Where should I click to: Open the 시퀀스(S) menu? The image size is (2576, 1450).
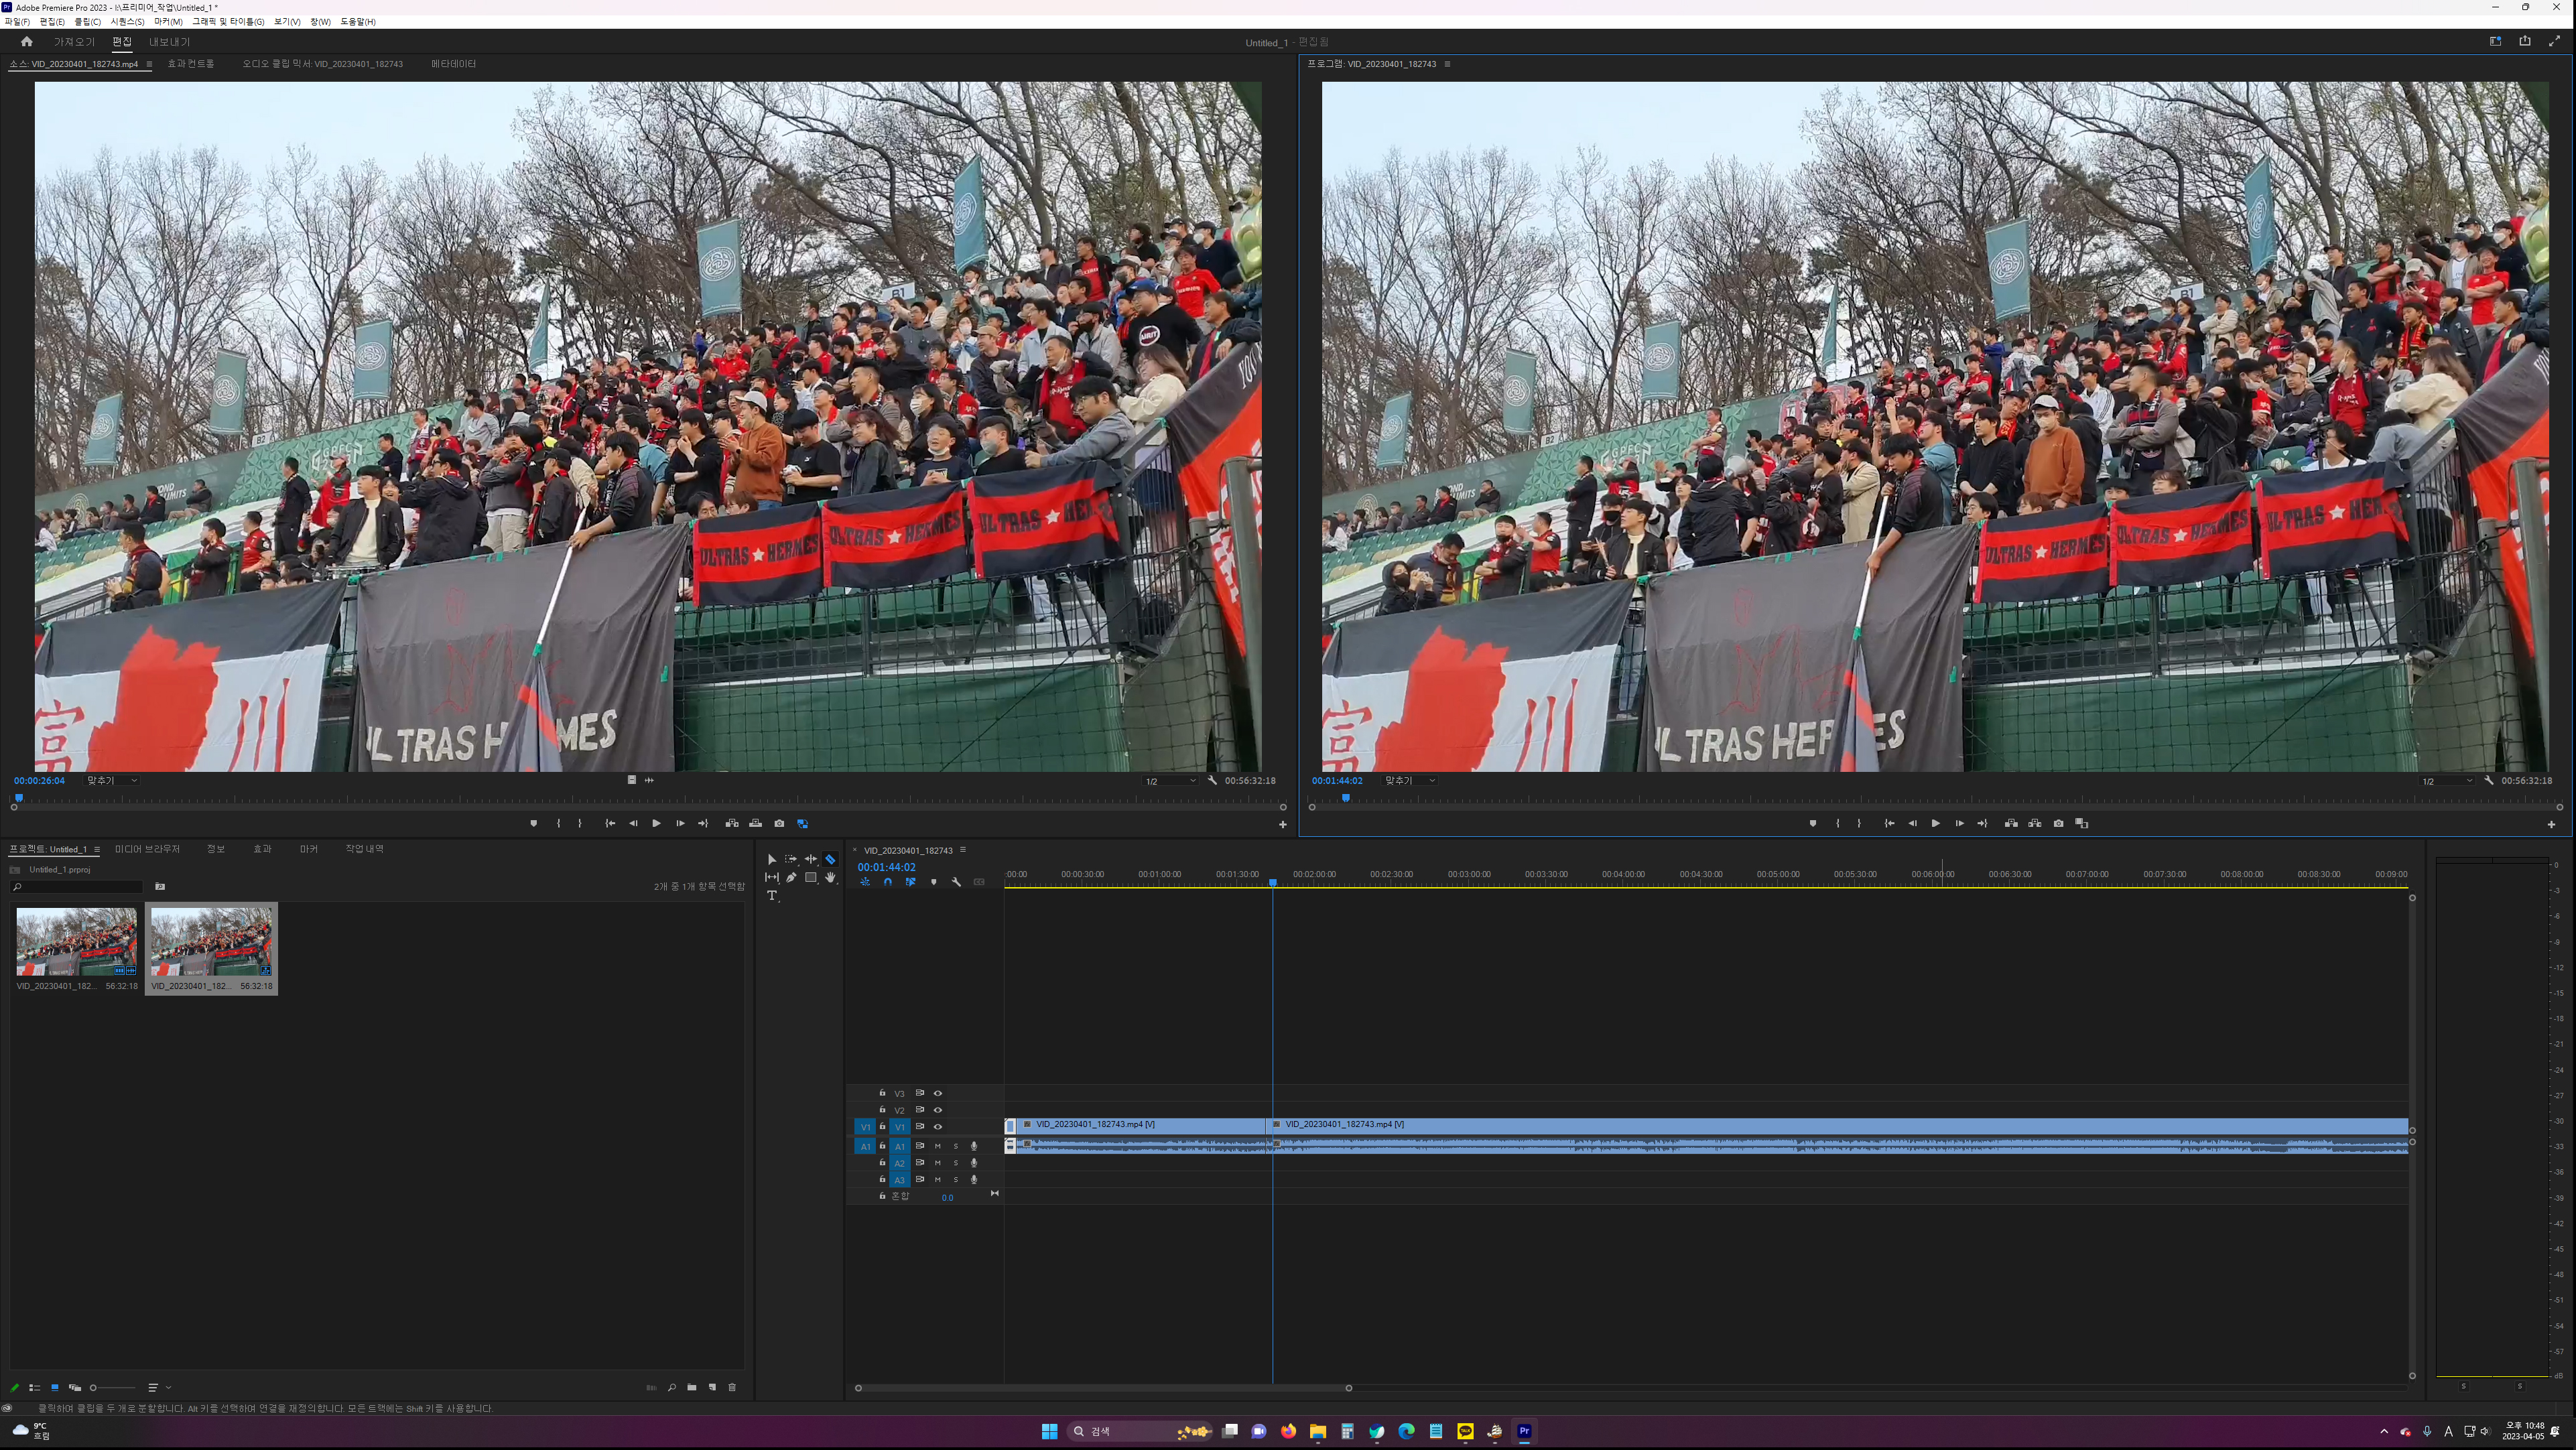click(127, 21)
